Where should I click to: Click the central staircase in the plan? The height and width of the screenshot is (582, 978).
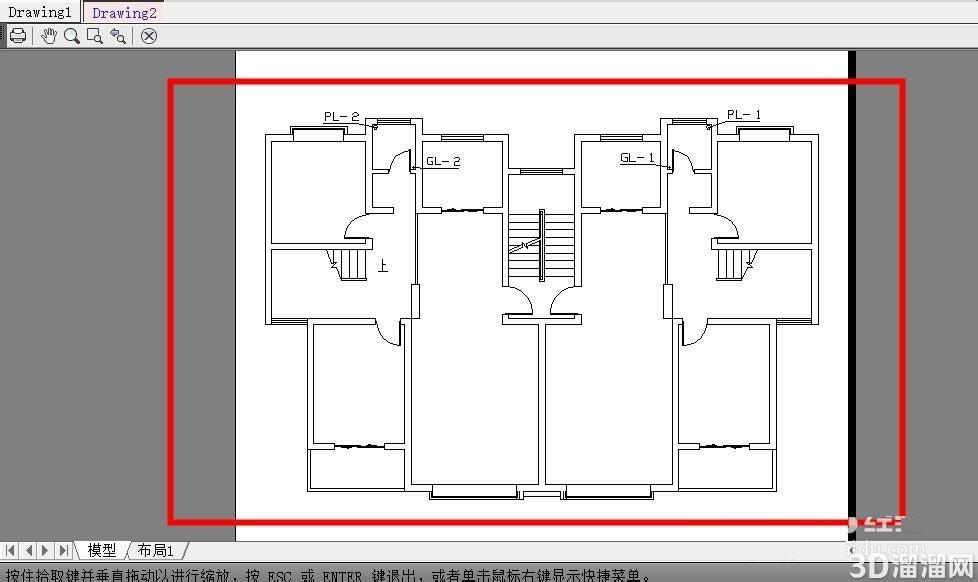[x=541, y=245]
